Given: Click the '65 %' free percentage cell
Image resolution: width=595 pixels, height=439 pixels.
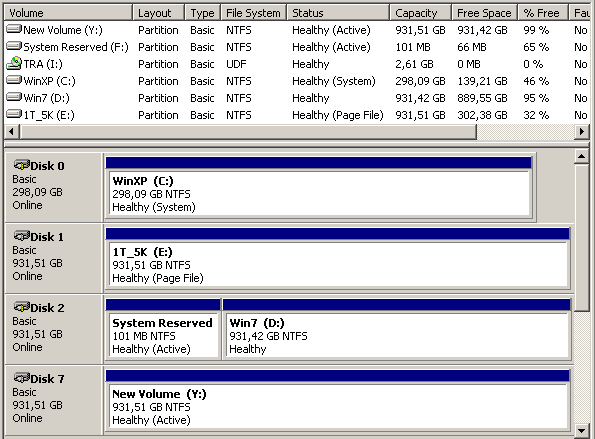Looking at the screenshot, I should [536, 47].
